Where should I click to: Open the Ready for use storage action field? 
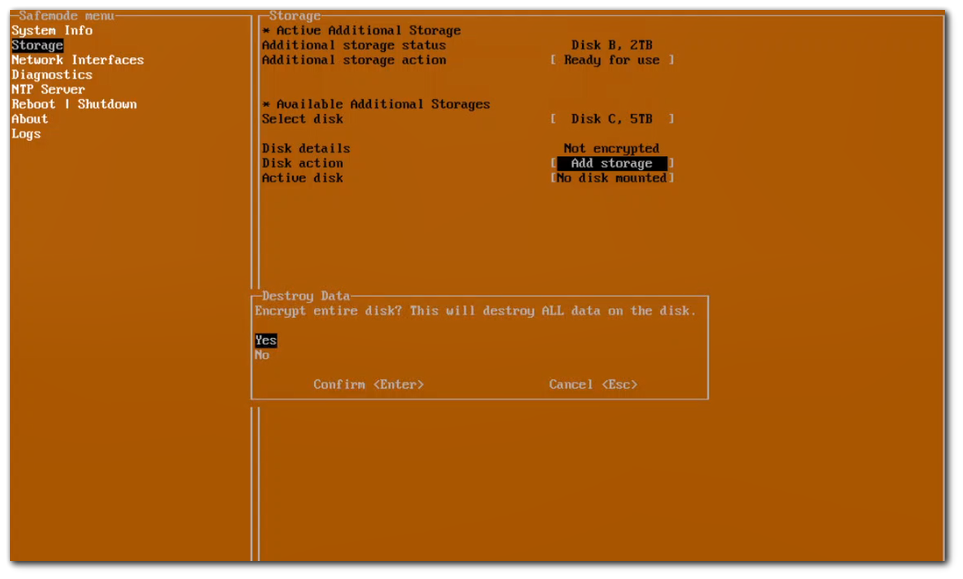point(612,60)
